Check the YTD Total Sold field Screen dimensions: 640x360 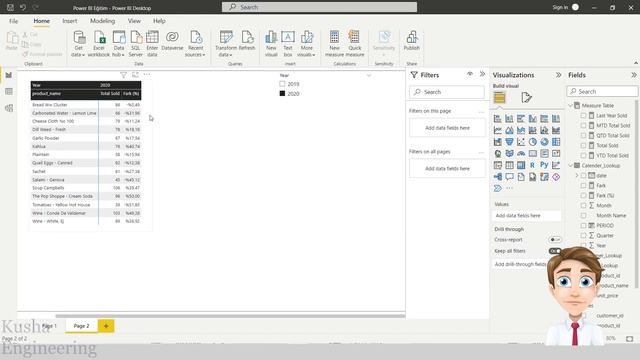point(583,156)
